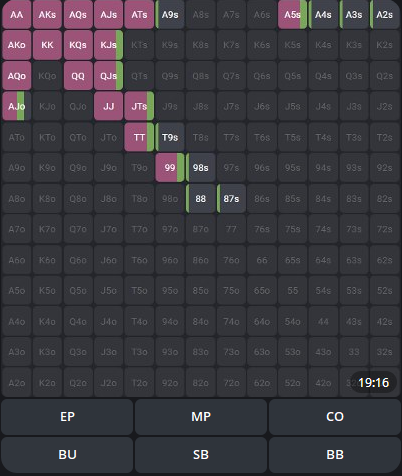The width and height of the screenshot is (402, 476).
Task: Click the A9s hand cell
Action: point(170,15)
